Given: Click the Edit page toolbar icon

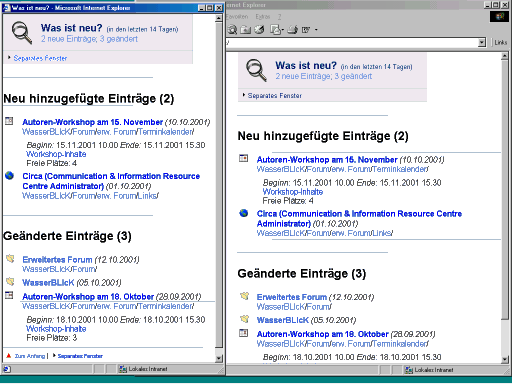Looking at the screenshot, I should [x=306, y=30].
